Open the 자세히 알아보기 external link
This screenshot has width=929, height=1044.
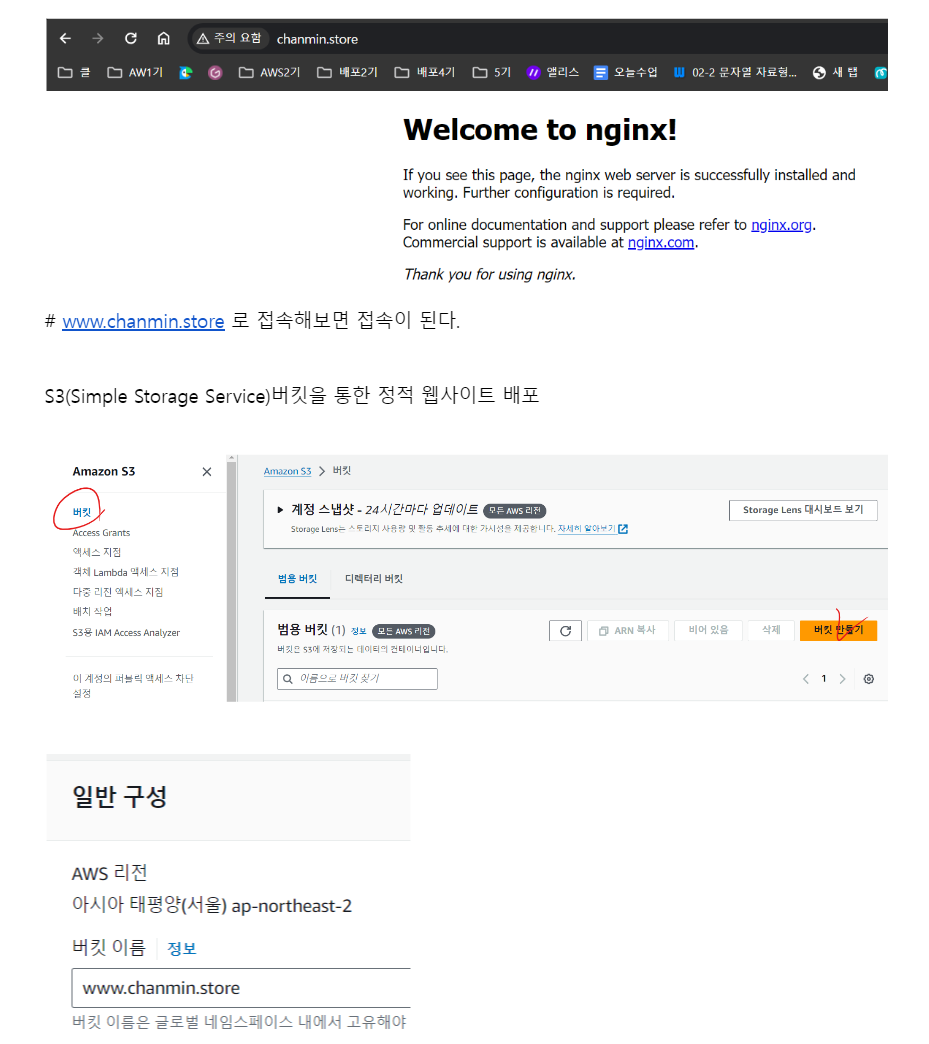(x=593, y=529)
